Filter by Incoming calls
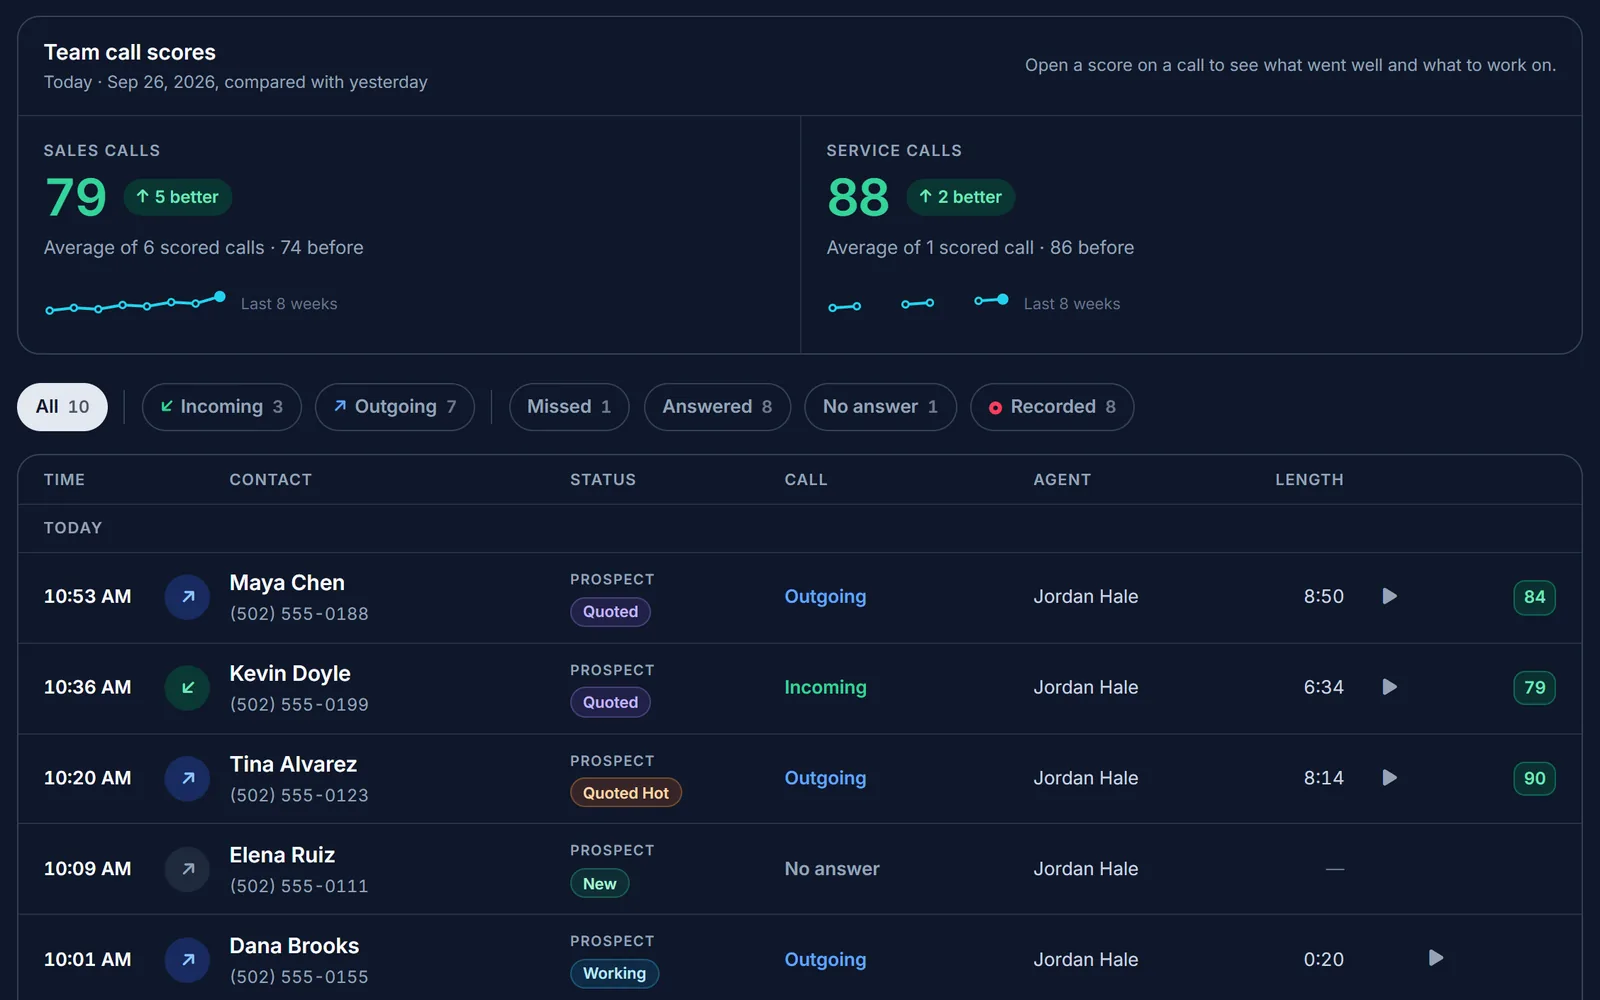The width and height of the screenshot is (1600, 1000). tap(221, 407)
